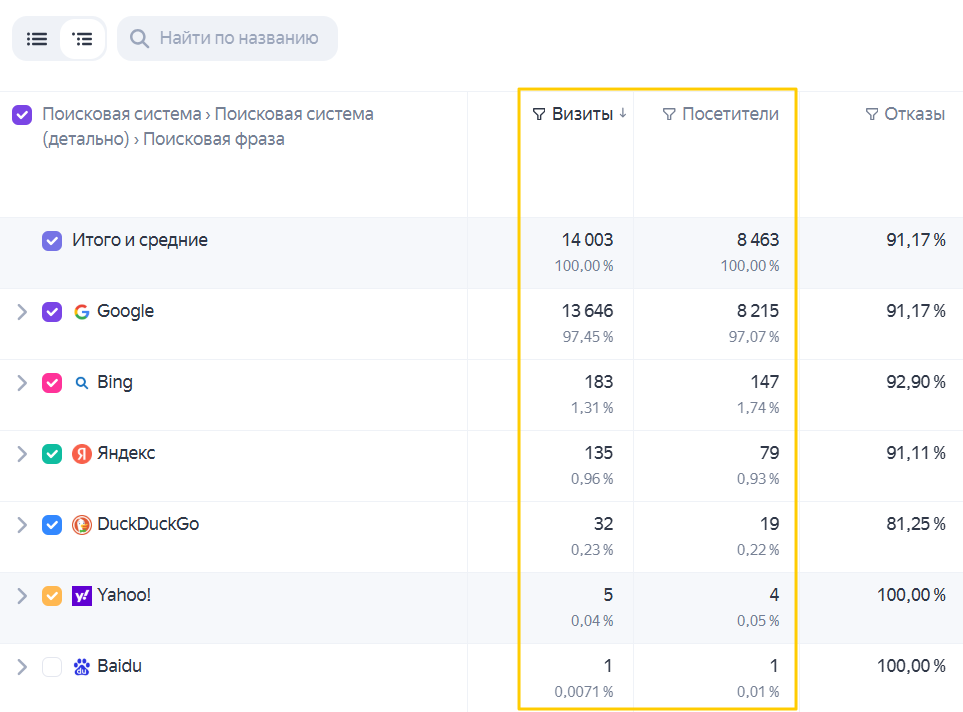Focus the Найти по названию search field
963x712 pixels.
tap(227, 39)
